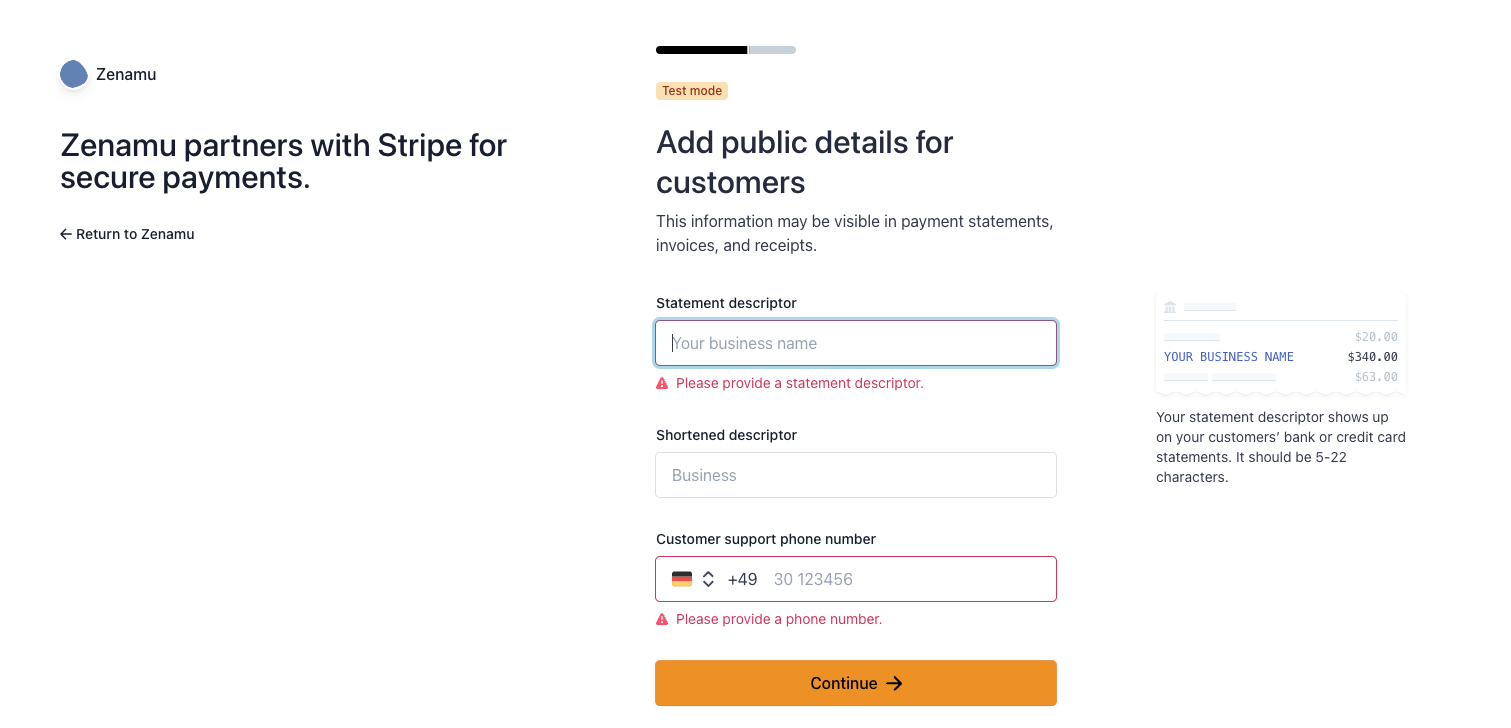Focus the Shortened descriptor input field

[856, 475]
